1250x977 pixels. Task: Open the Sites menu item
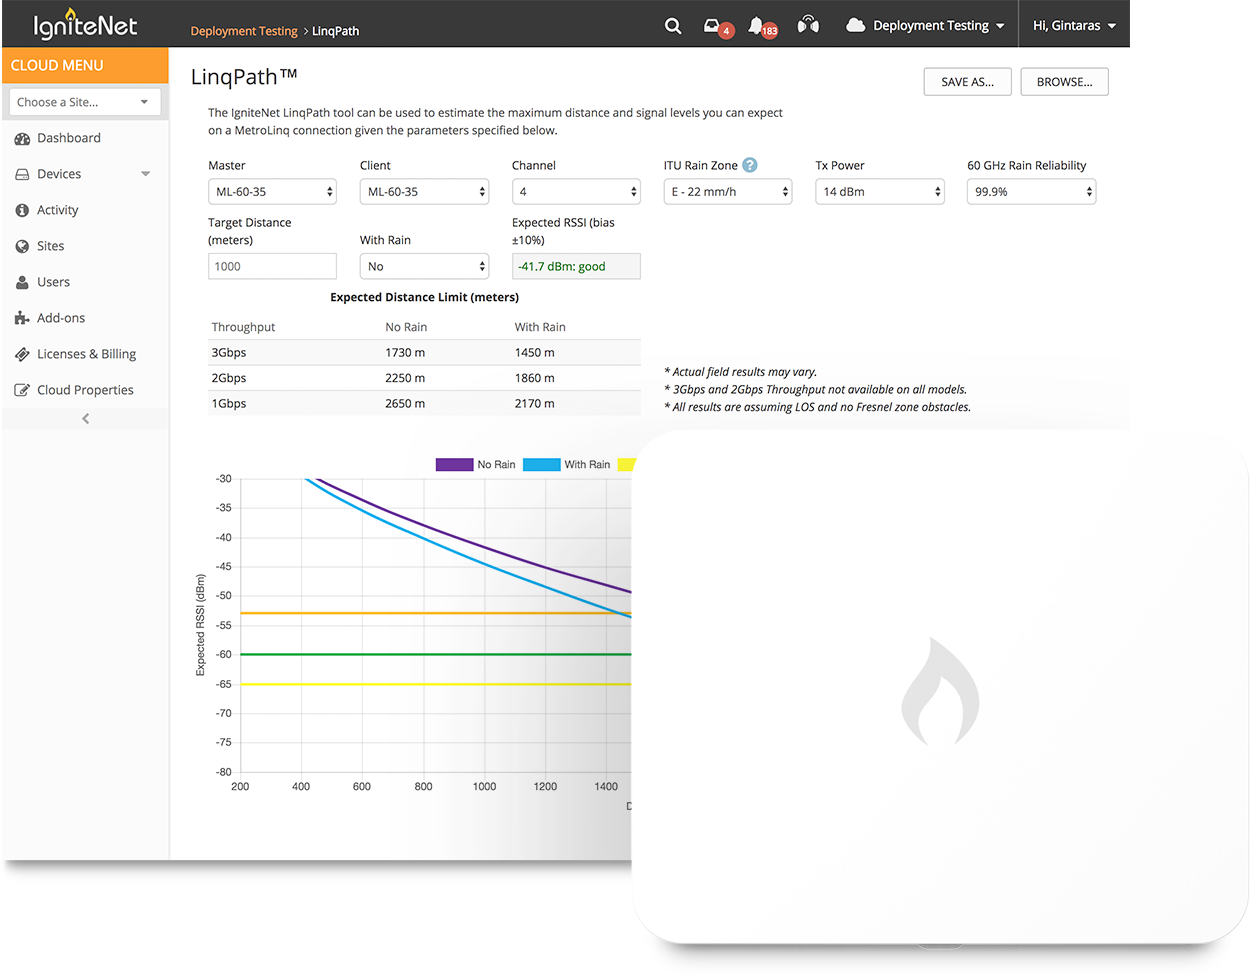click(50, 246)
